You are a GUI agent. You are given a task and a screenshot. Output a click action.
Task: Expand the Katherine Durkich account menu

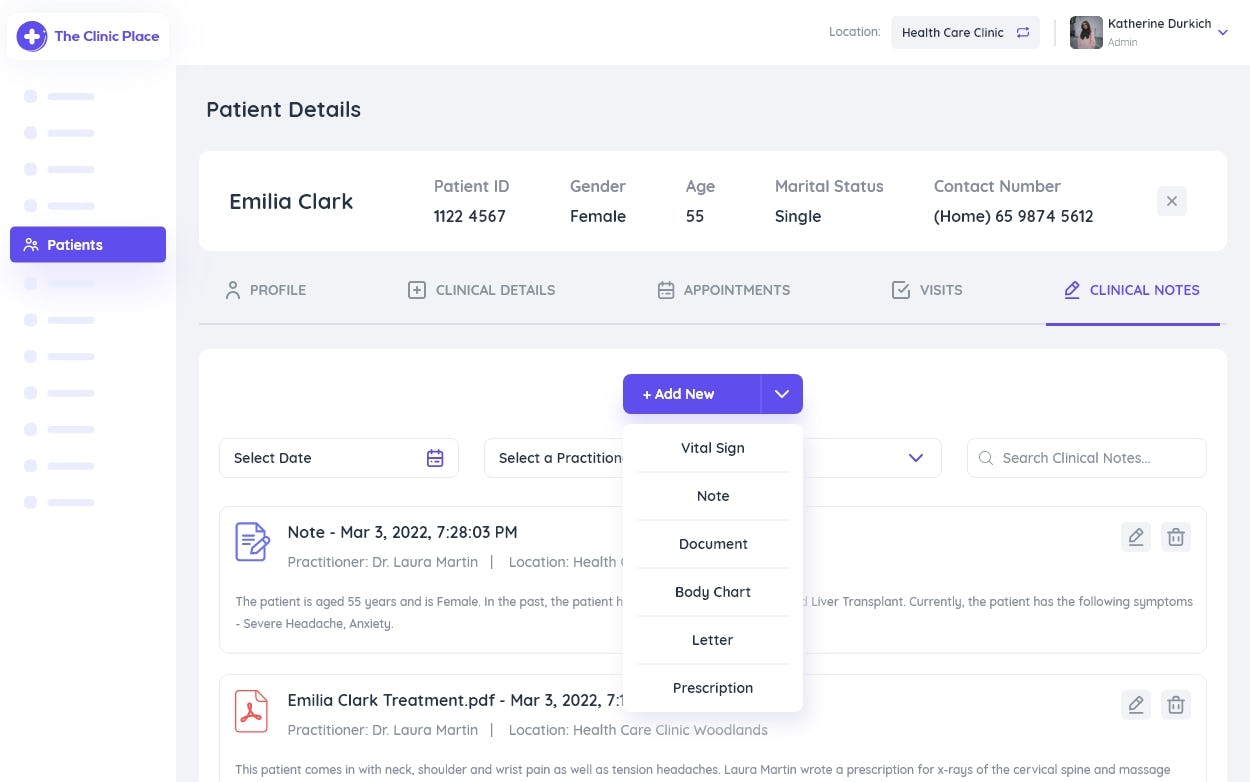point(1222,31)
